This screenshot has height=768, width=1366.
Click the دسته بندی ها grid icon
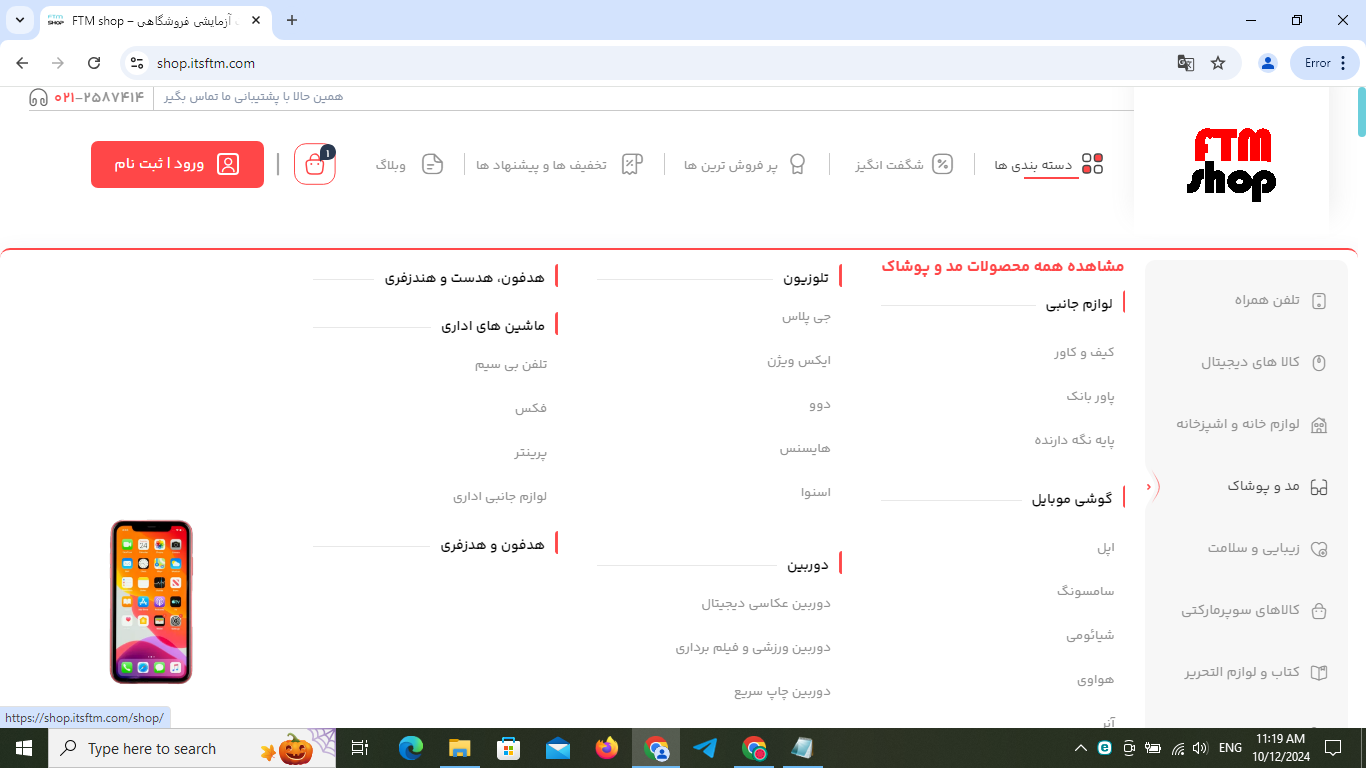click(1093, 164)
